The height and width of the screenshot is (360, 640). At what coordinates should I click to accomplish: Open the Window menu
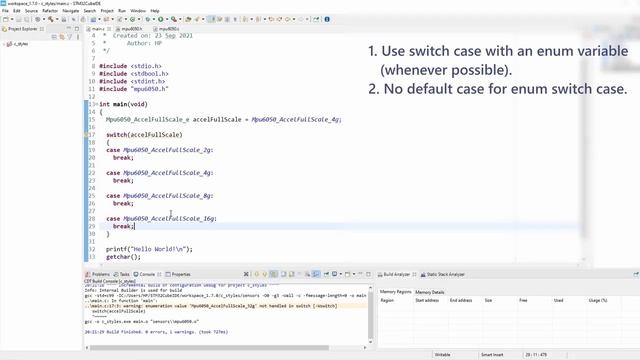(138, 11)
